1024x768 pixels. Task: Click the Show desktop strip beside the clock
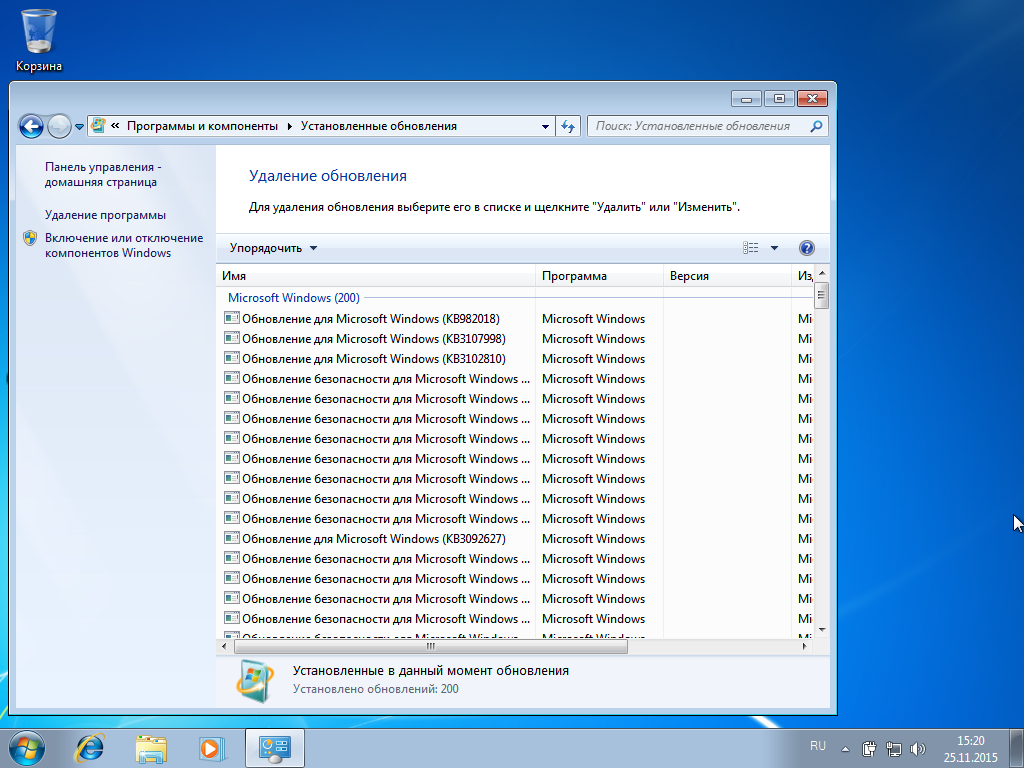tap(1017, 748)
